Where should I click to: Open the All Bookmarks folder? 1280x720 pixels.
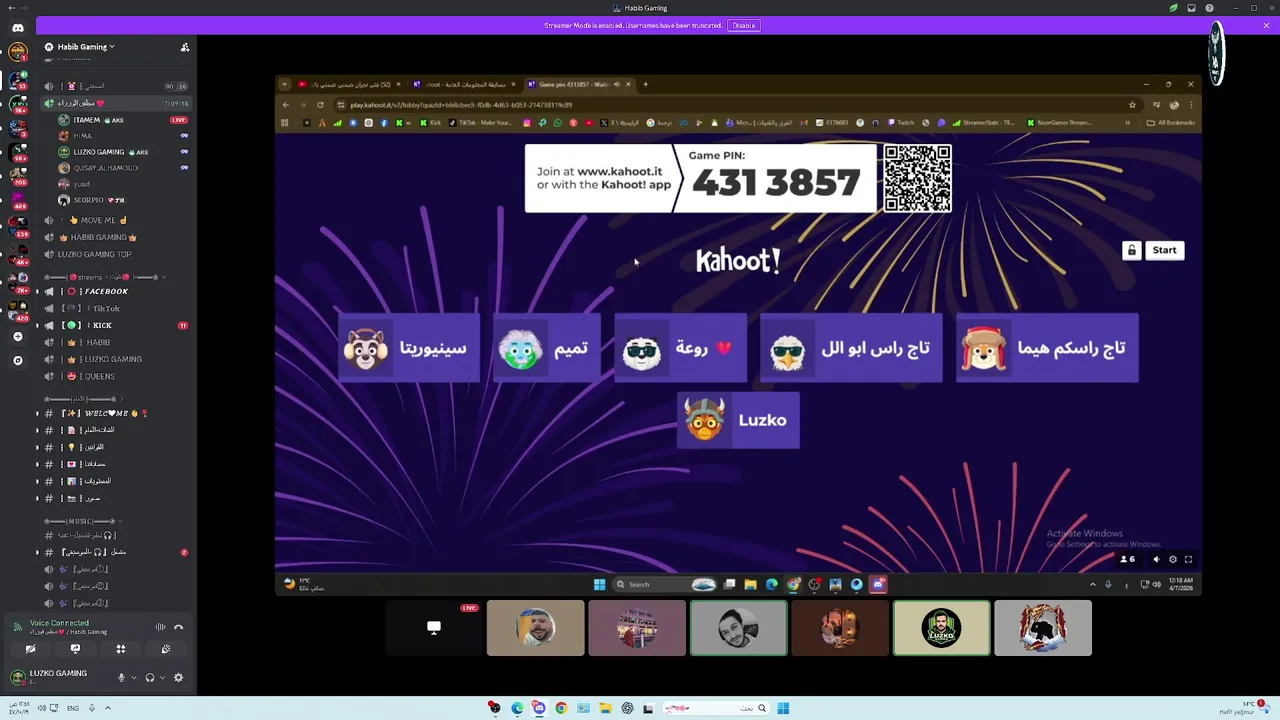tap(1171, 123)
